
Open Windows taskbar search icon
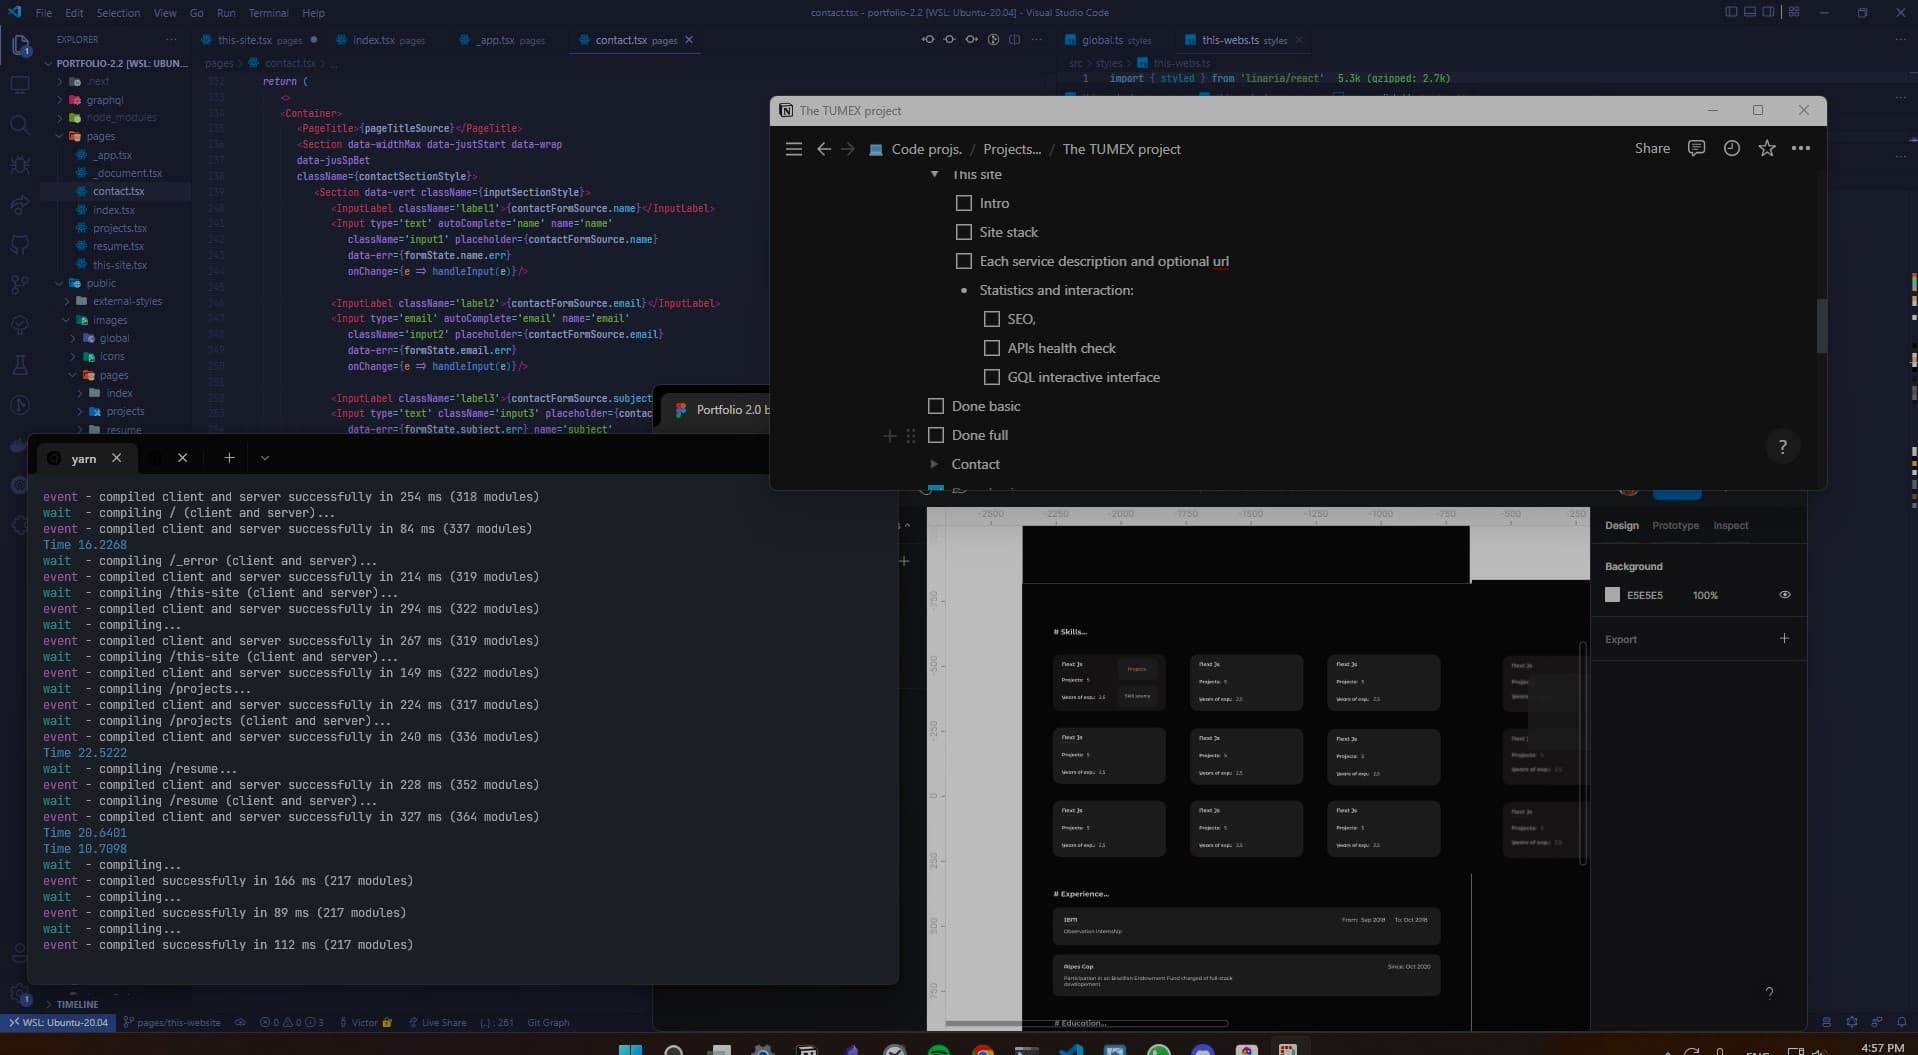[674, 1049]
